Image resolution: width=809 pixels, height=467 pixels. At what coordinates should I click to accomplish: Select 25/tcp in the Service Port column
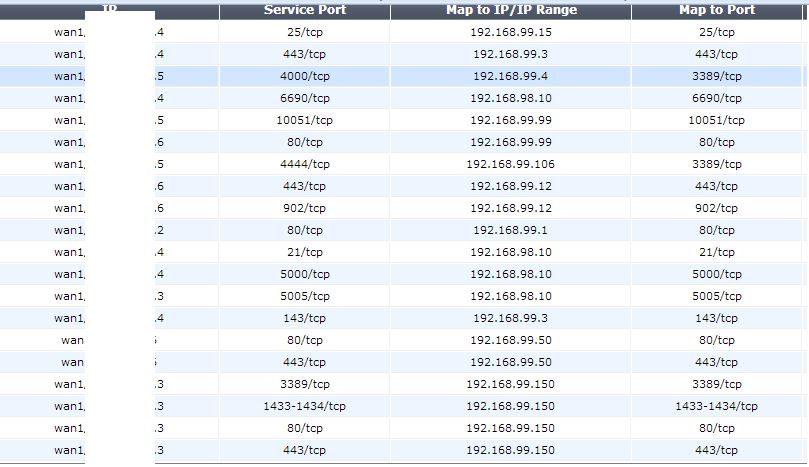point(304,32)
